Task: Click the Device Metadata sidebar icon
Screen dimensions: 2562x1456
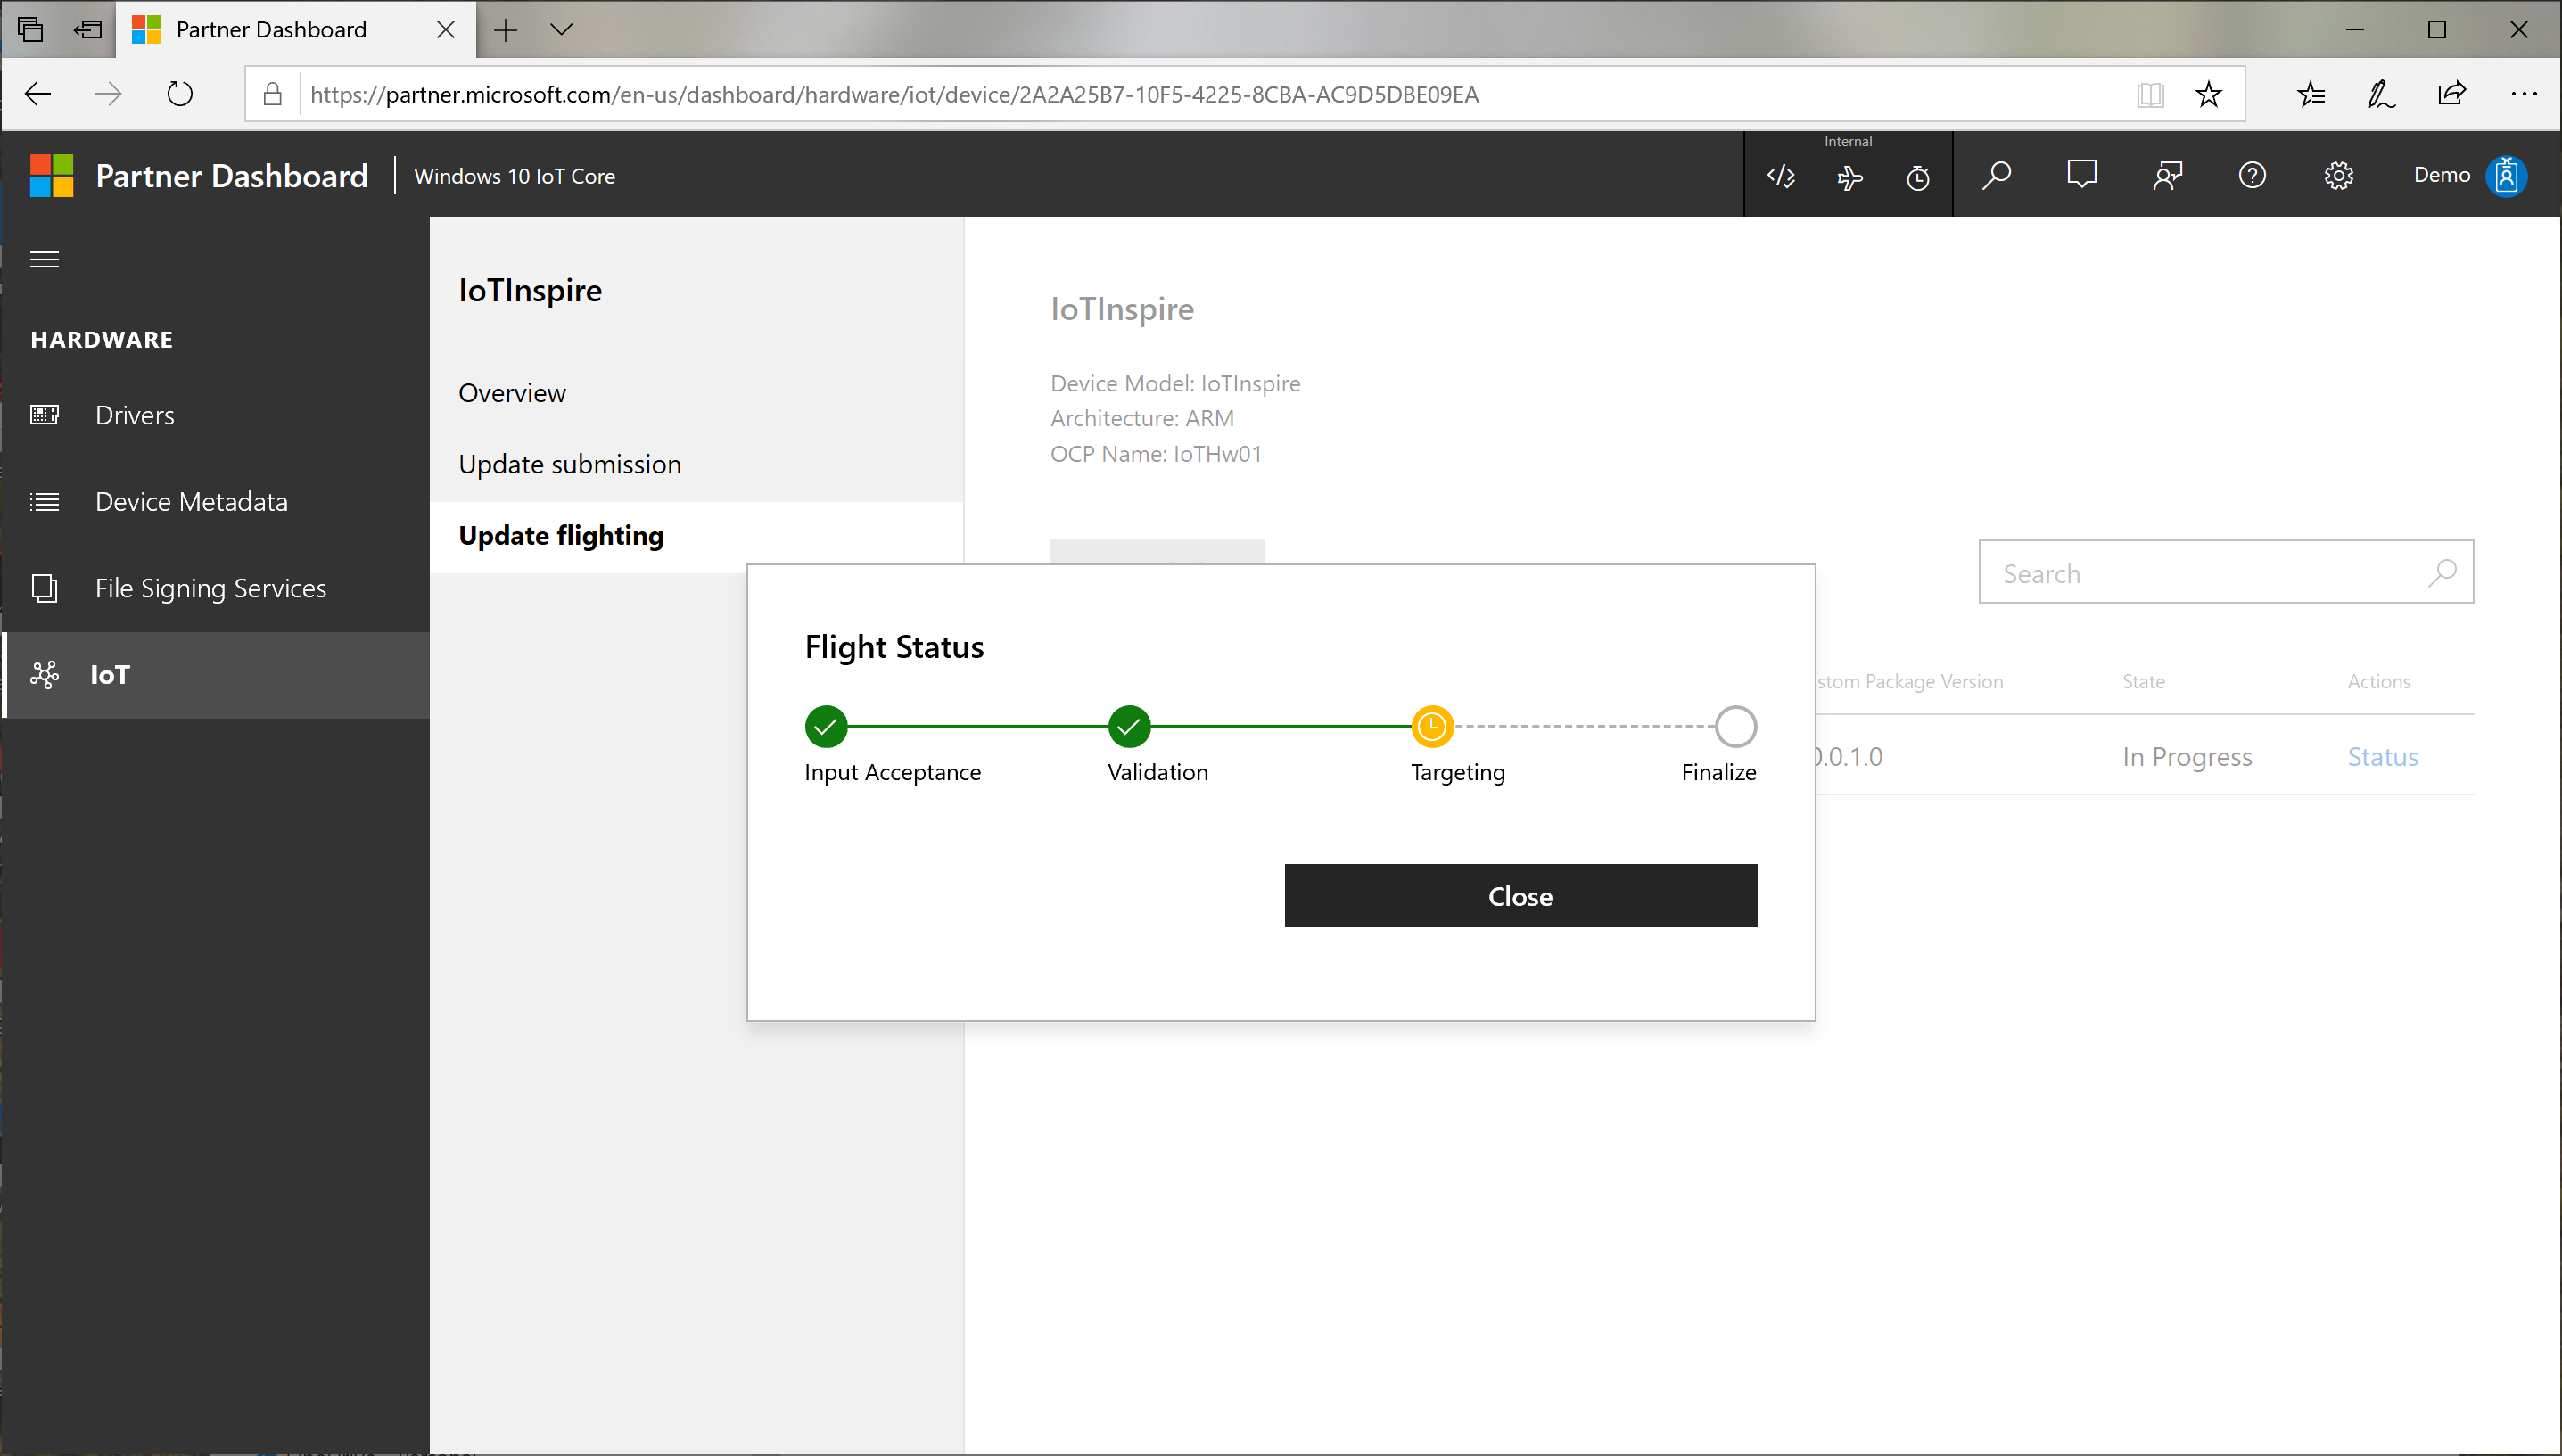Action: [47, 501]
